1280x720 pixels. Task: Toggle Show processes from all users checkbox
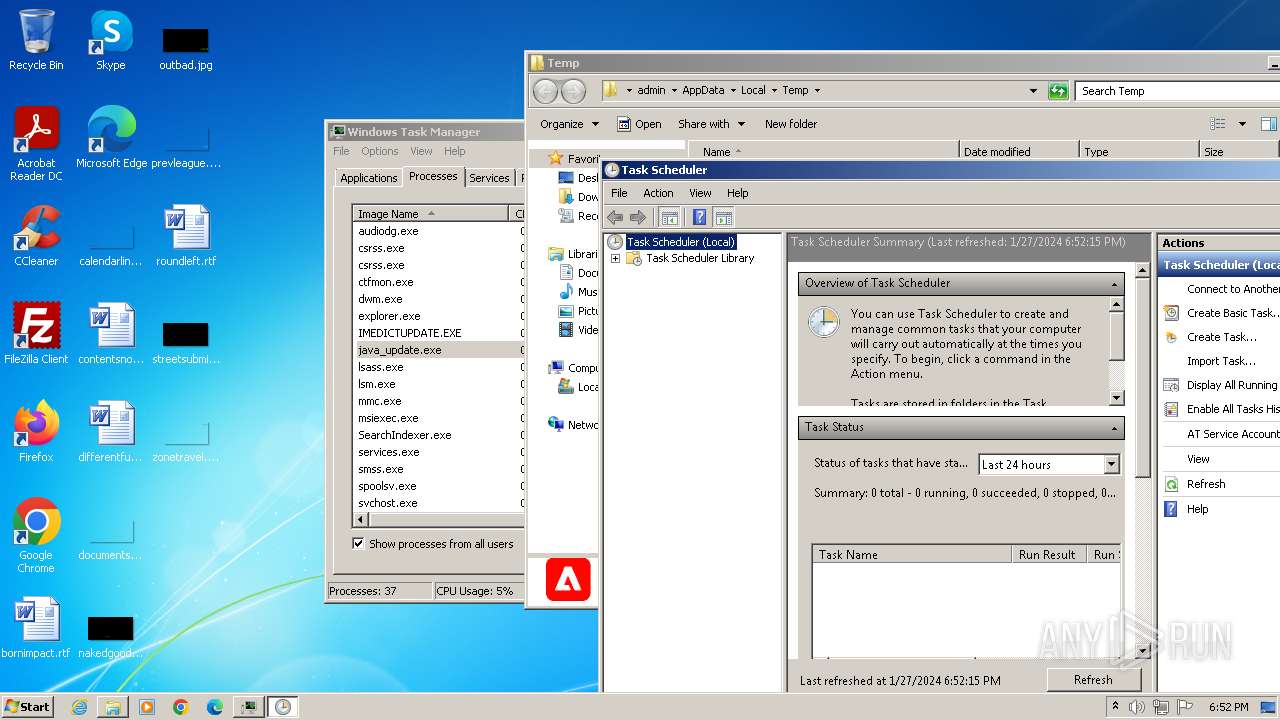(358, 544)
